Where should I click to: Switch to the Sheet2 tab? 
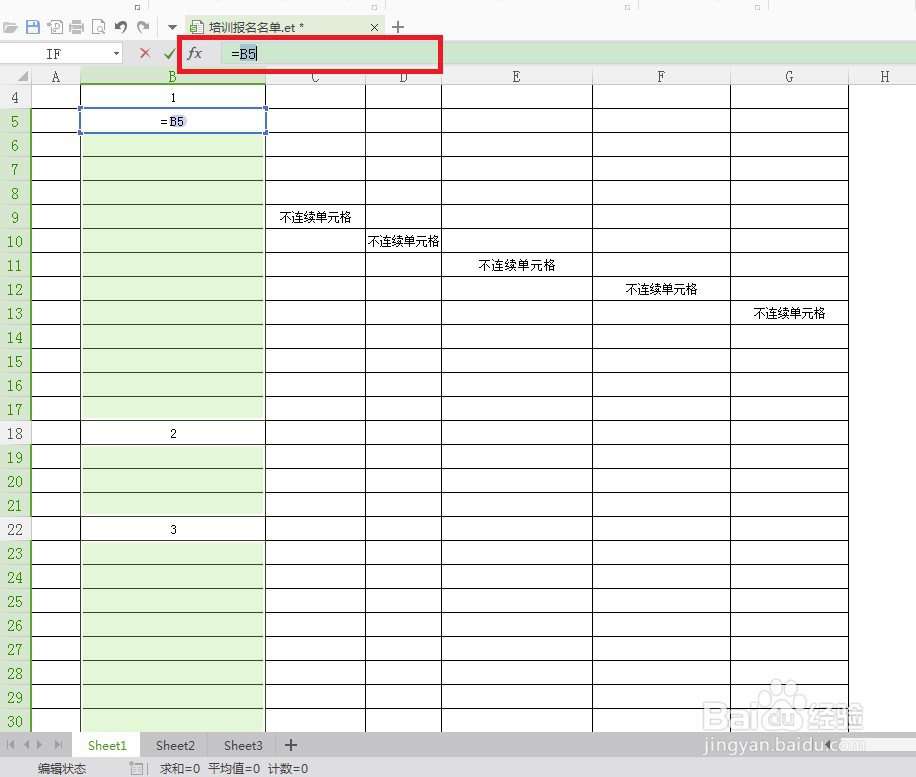coord(175,745)
